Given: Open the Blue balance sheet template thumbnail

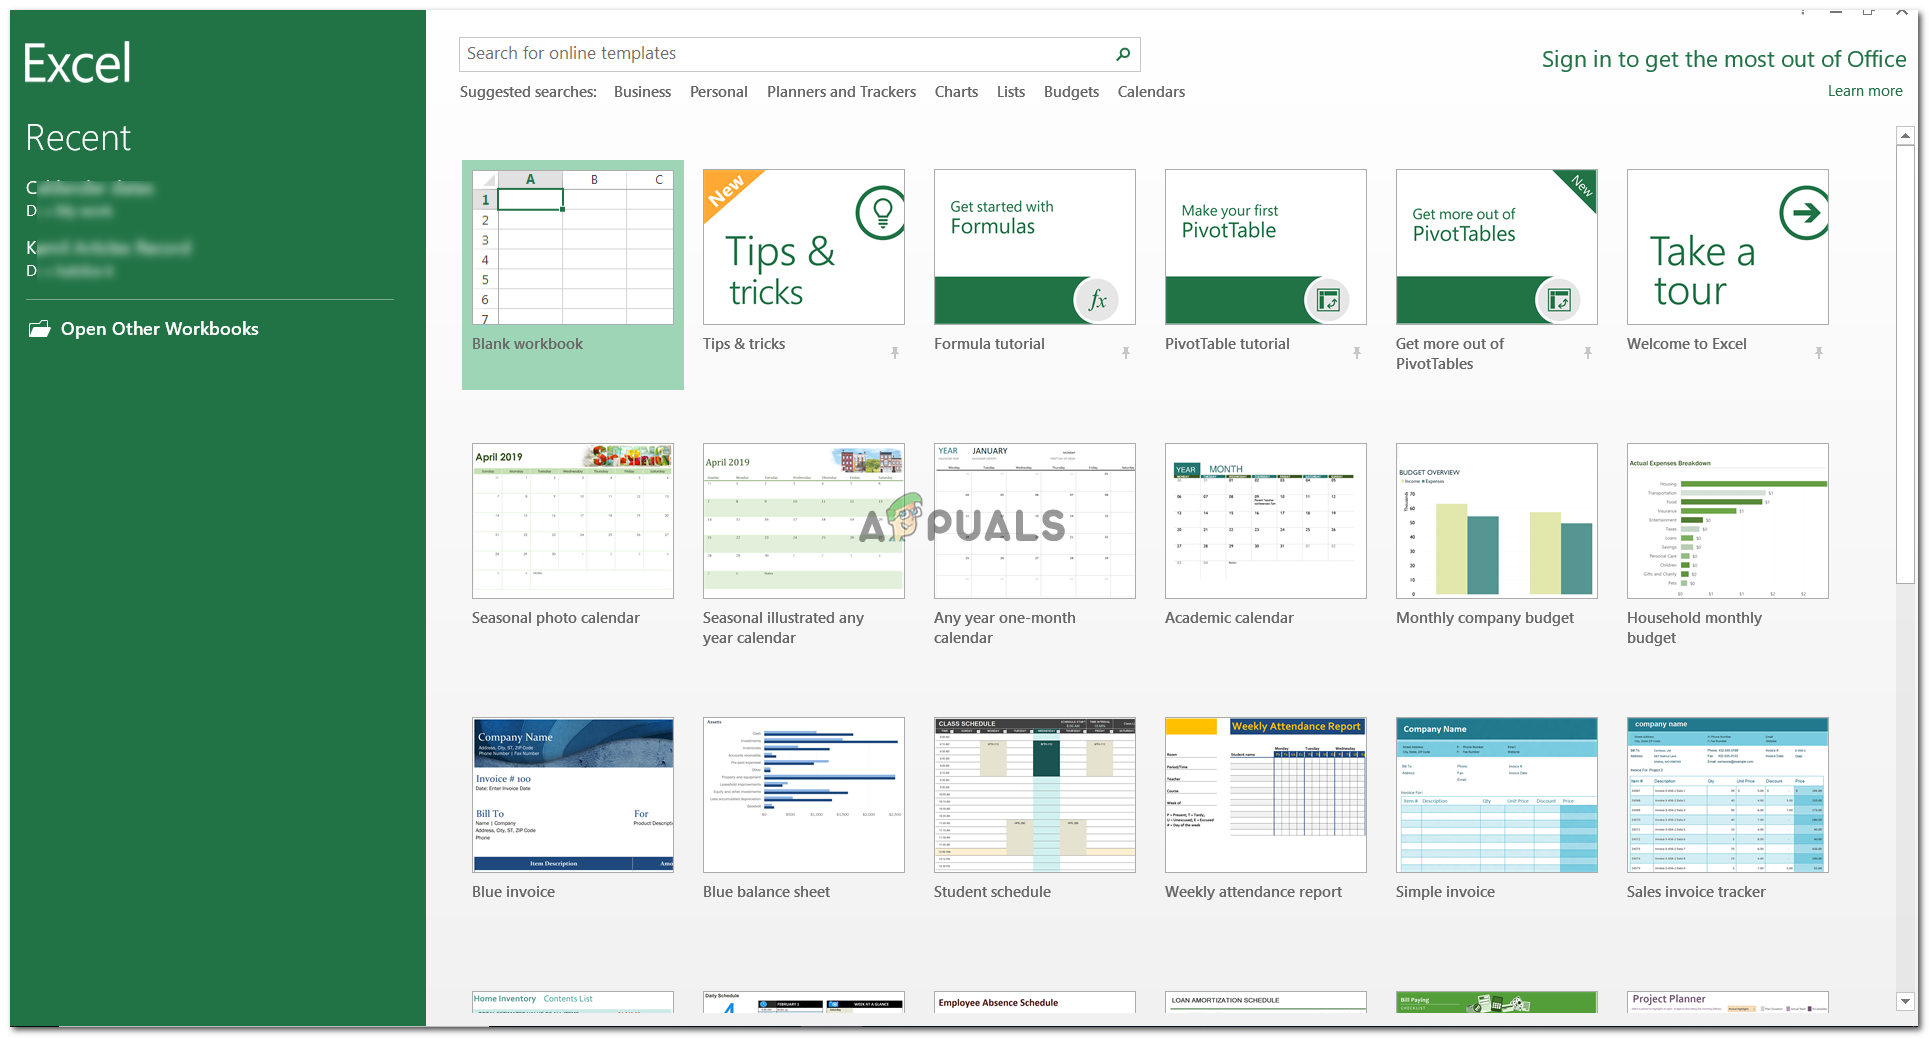Looking at the screenshot, I should coord(804,795).
